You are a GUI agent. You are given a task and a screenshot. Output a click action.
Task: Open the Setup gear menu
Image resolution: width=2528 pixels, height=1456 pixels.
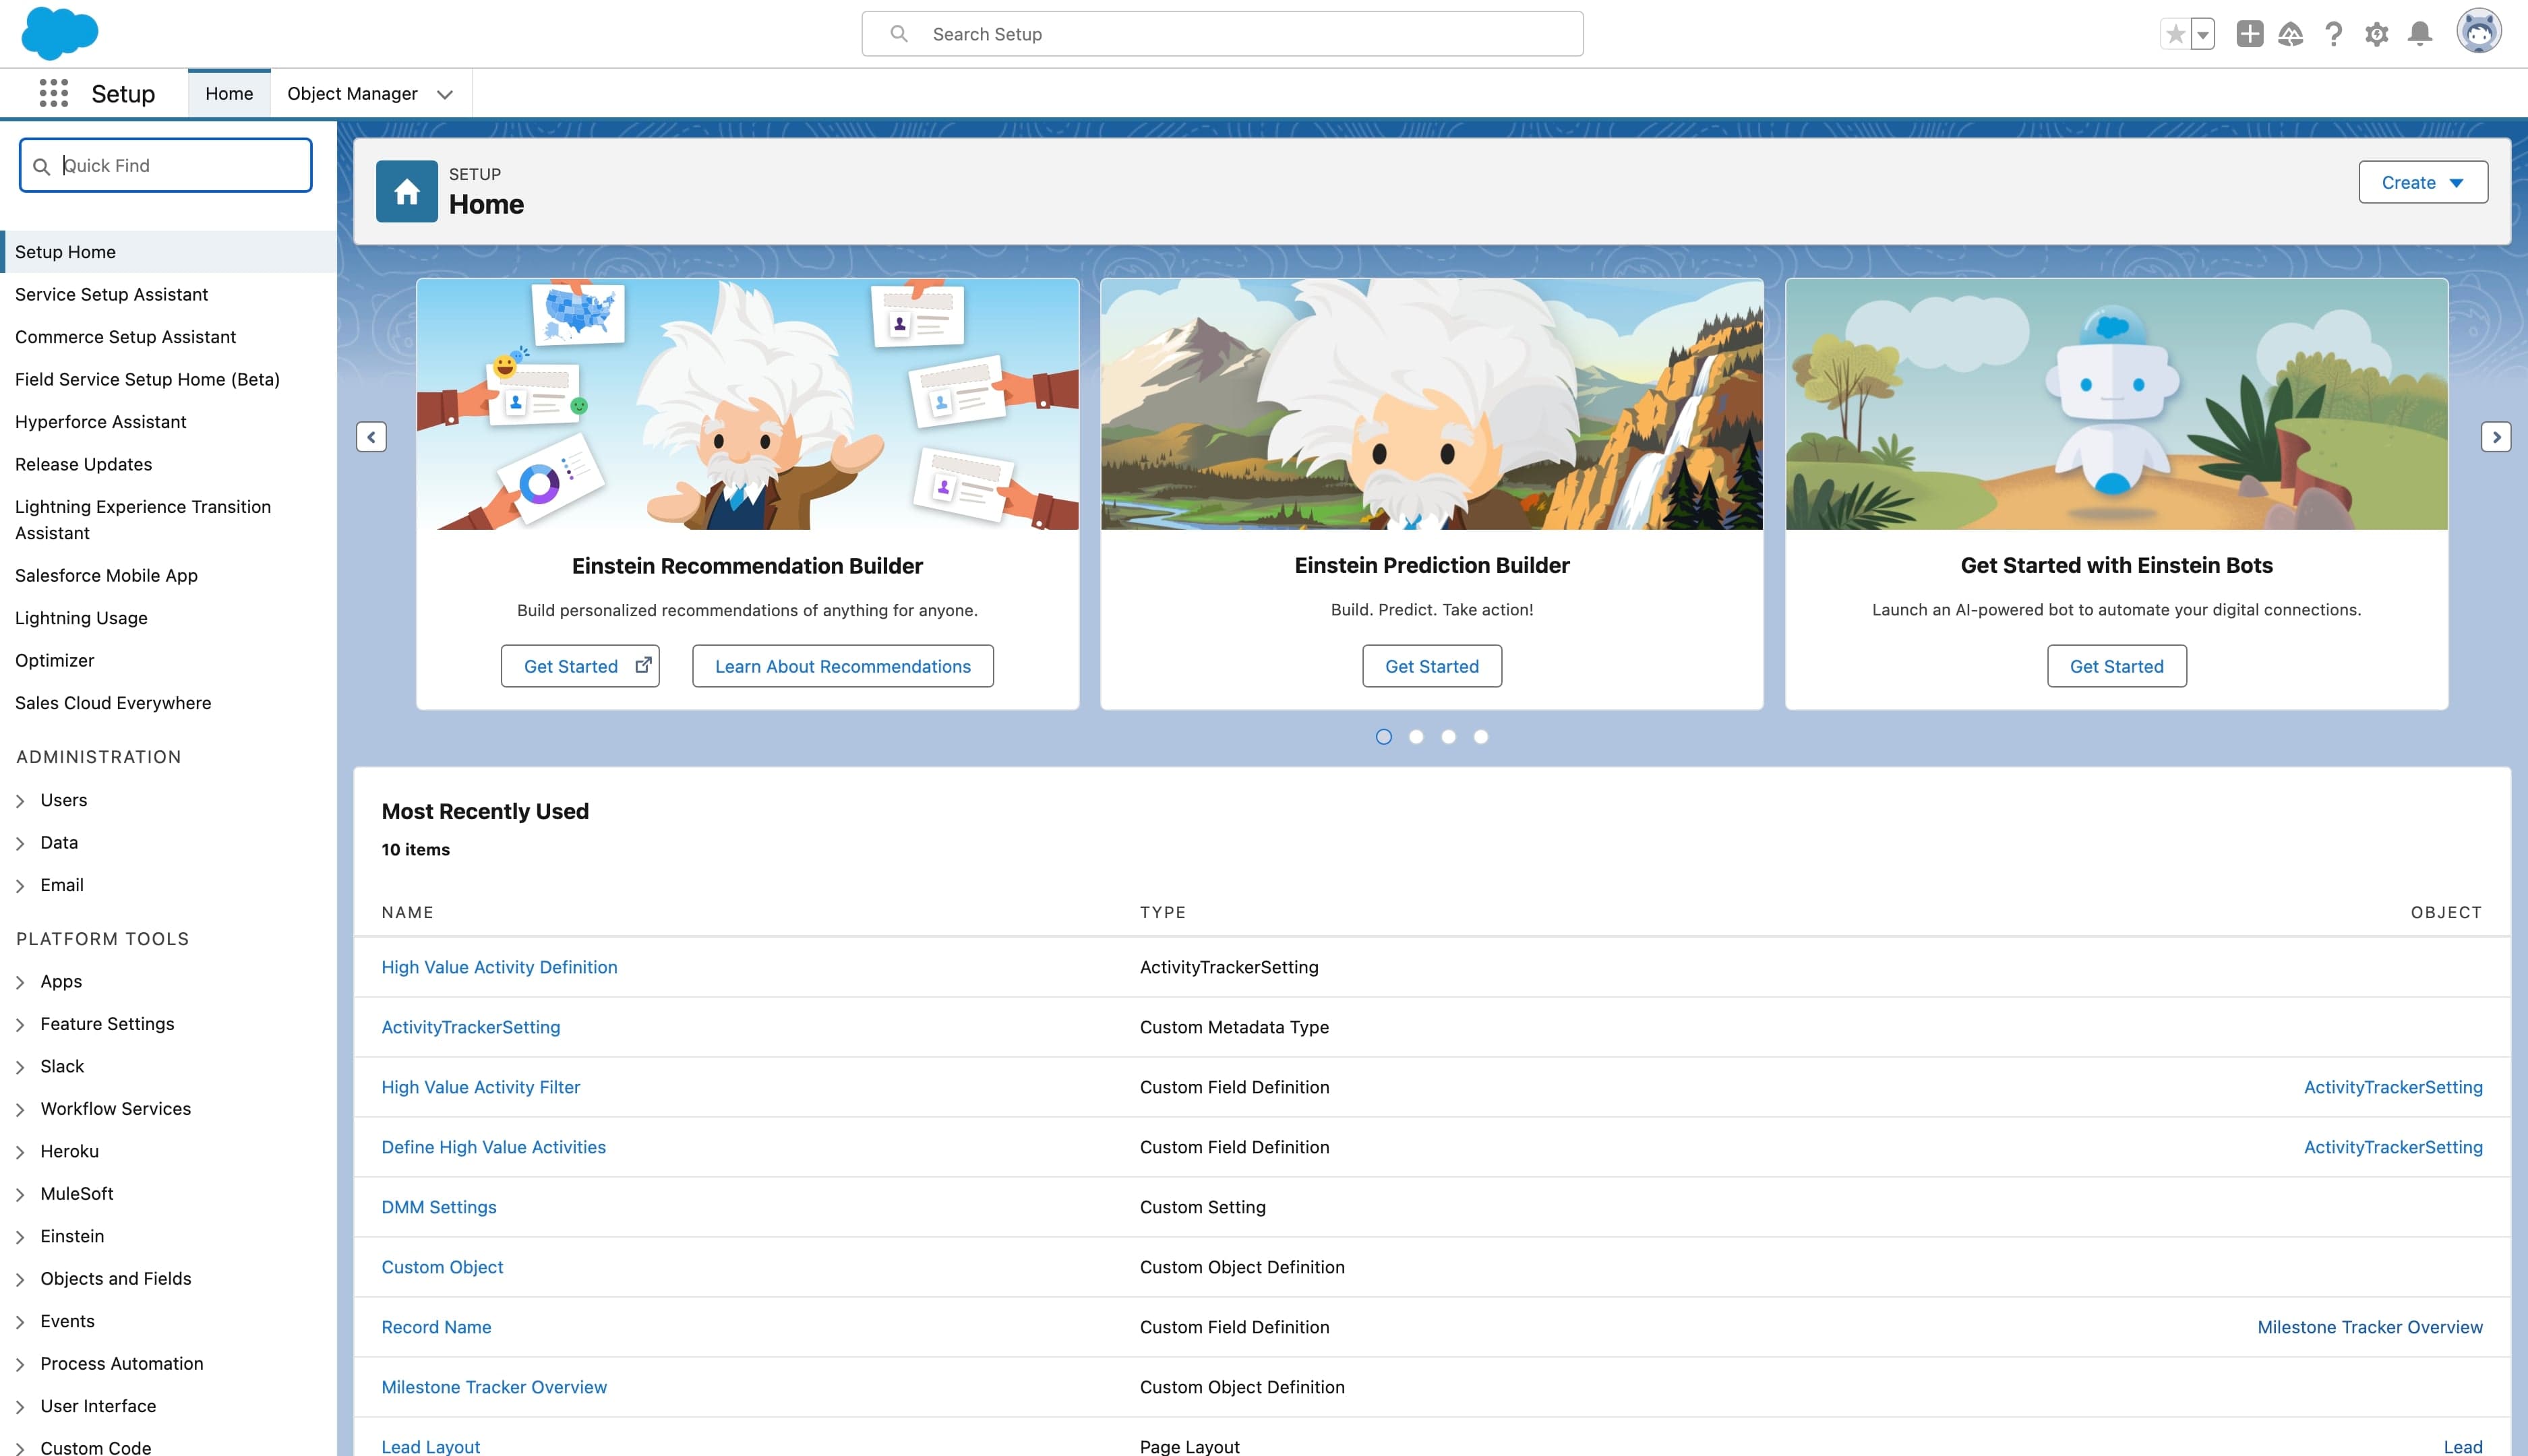click(2377, 34)
